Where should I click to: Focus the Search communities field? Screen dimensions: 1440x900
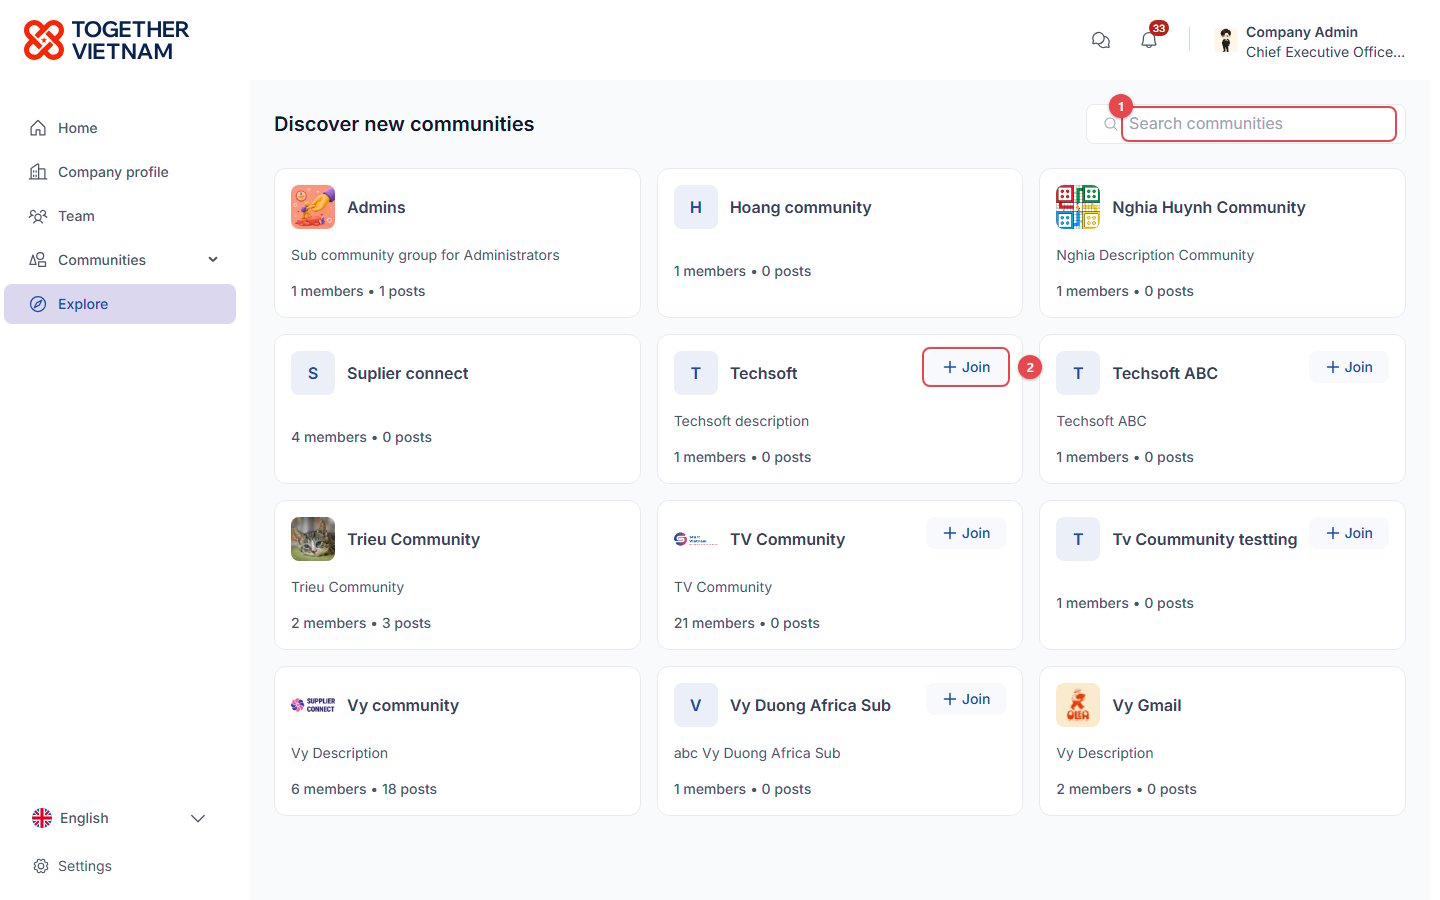(1258, 124)
